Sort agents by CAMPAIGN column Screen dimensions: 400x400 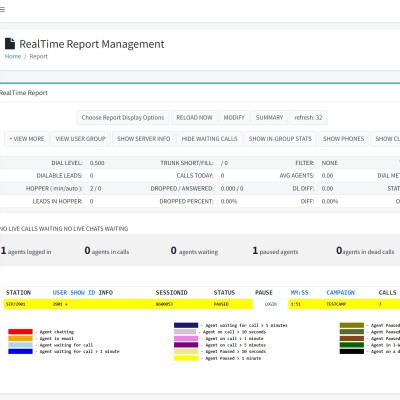[x=340, y=293]
